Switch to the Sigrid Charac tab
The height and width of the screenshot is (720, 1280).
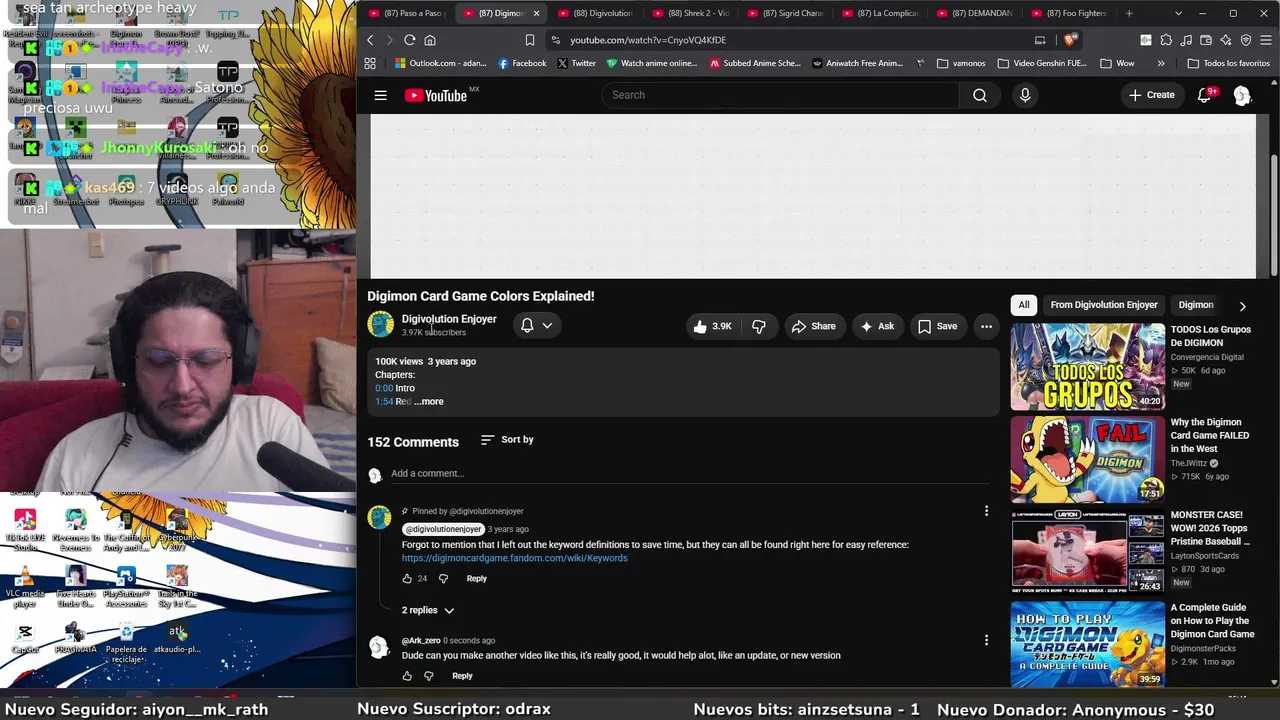pyautogui.click(x=786, y=13)
